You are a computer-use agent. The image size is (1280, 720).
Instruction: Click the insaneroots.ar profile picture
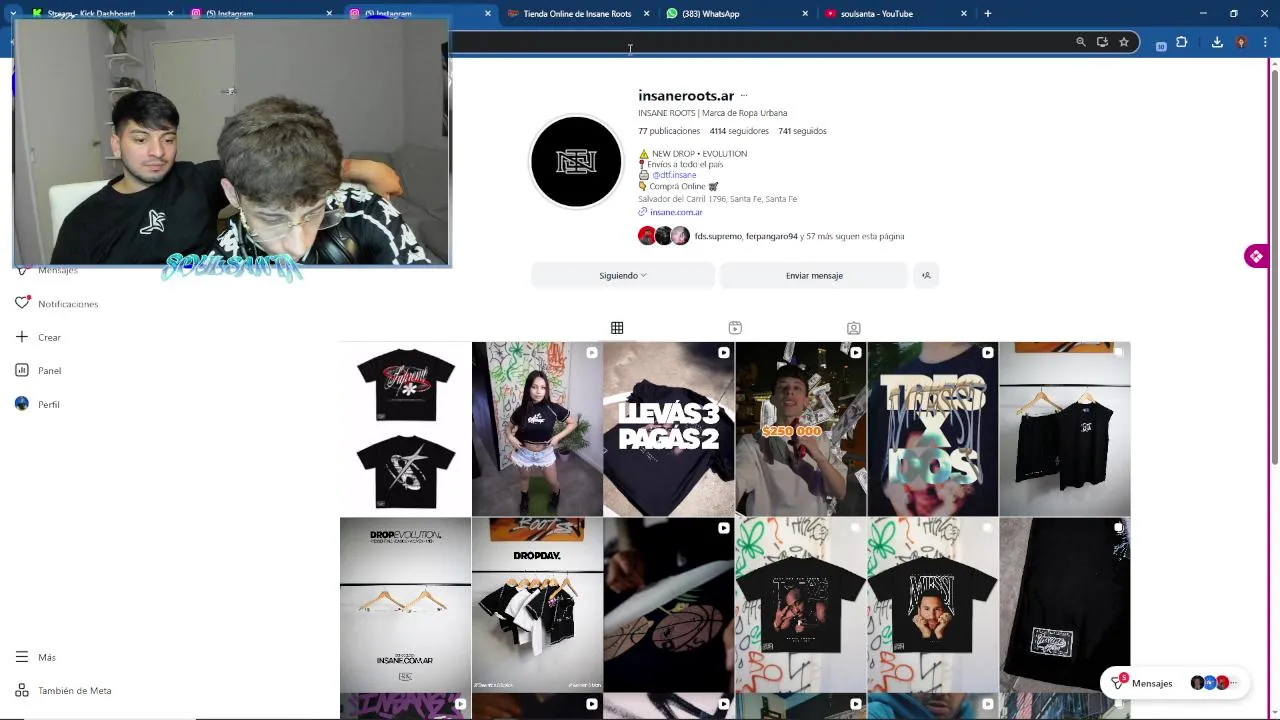(576, 162)
